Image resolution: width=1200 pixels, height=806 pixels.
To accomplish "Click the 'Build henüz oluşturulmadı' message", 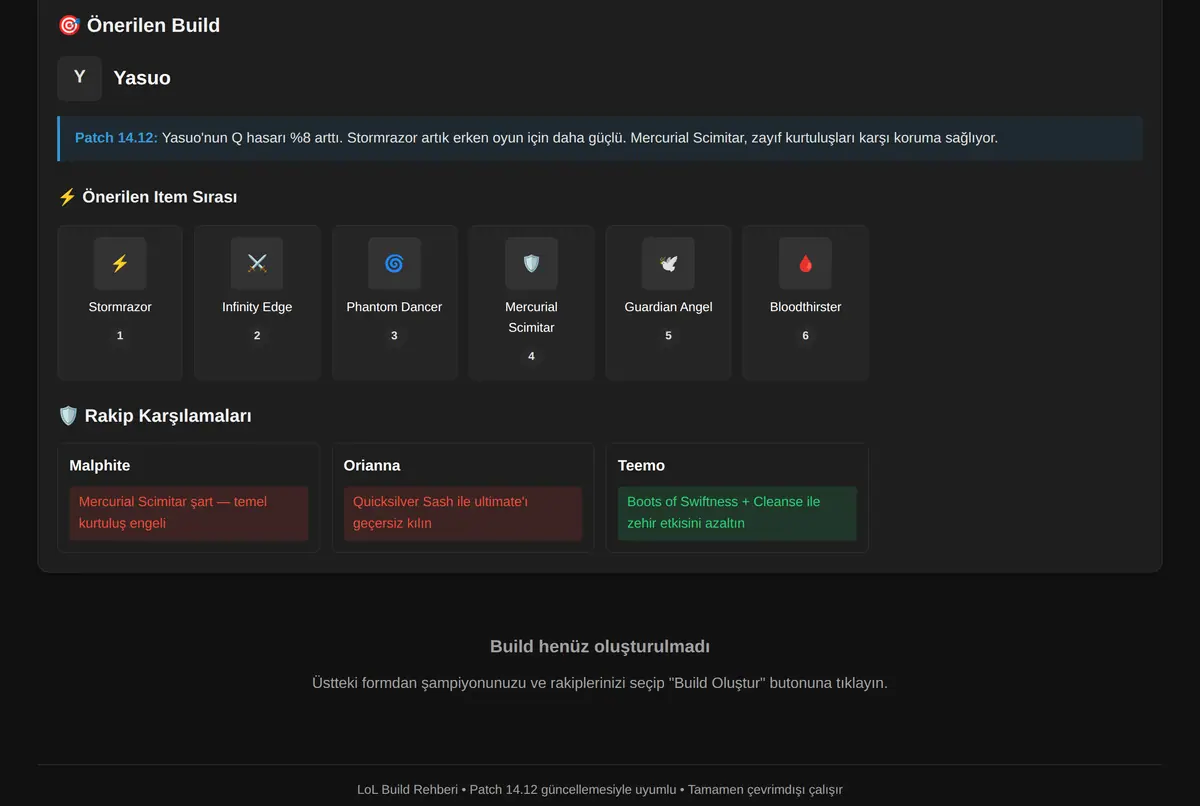I will click(600, 647).
